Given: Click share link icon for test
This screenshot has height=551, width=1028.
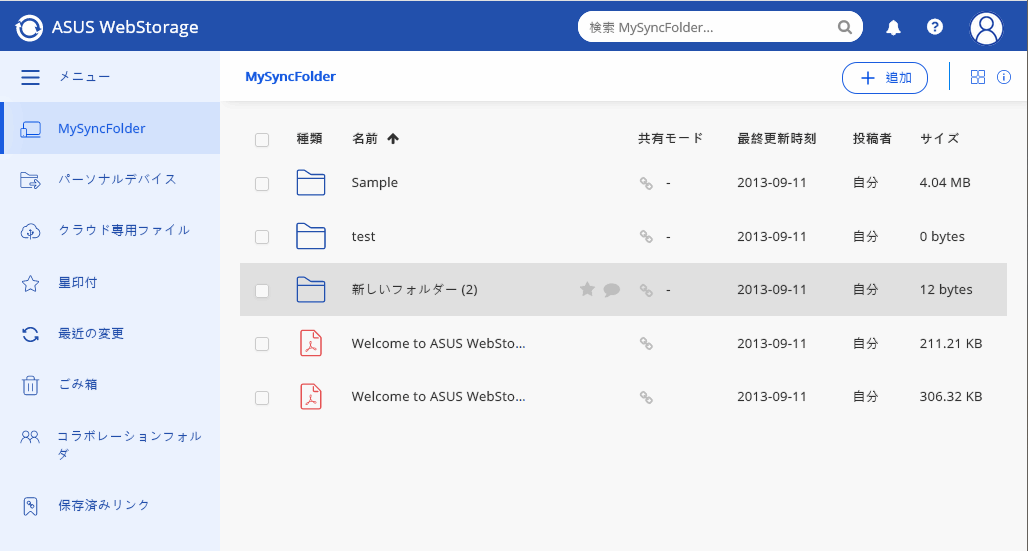Looking at the screenshot, I should [646, 237].
